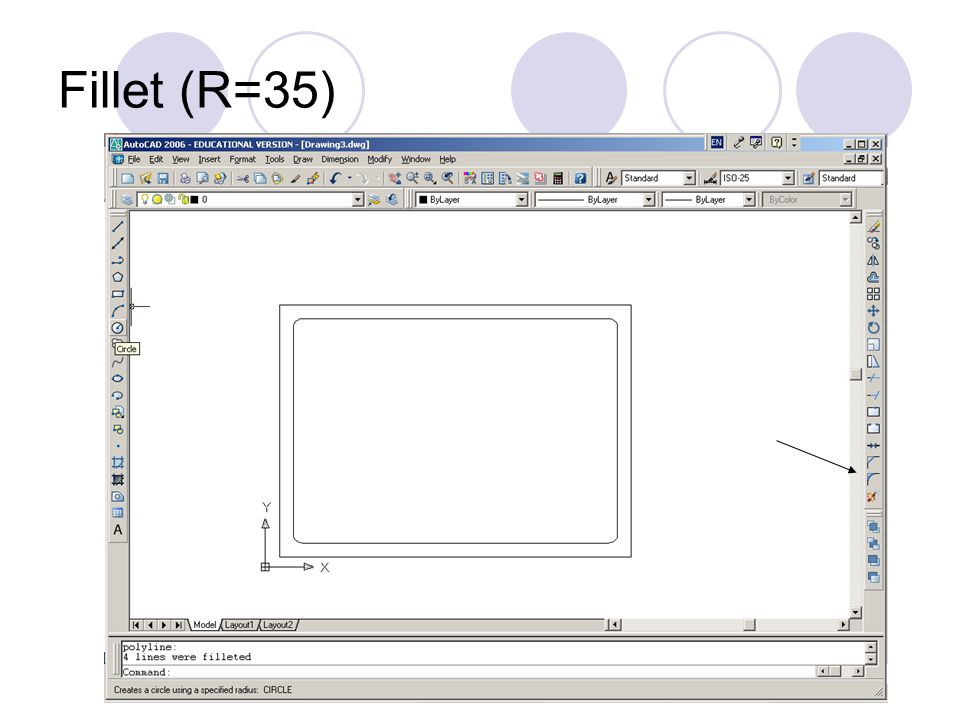Click the Array tool
The image size is (960, 720).
[x=874, y=294]
